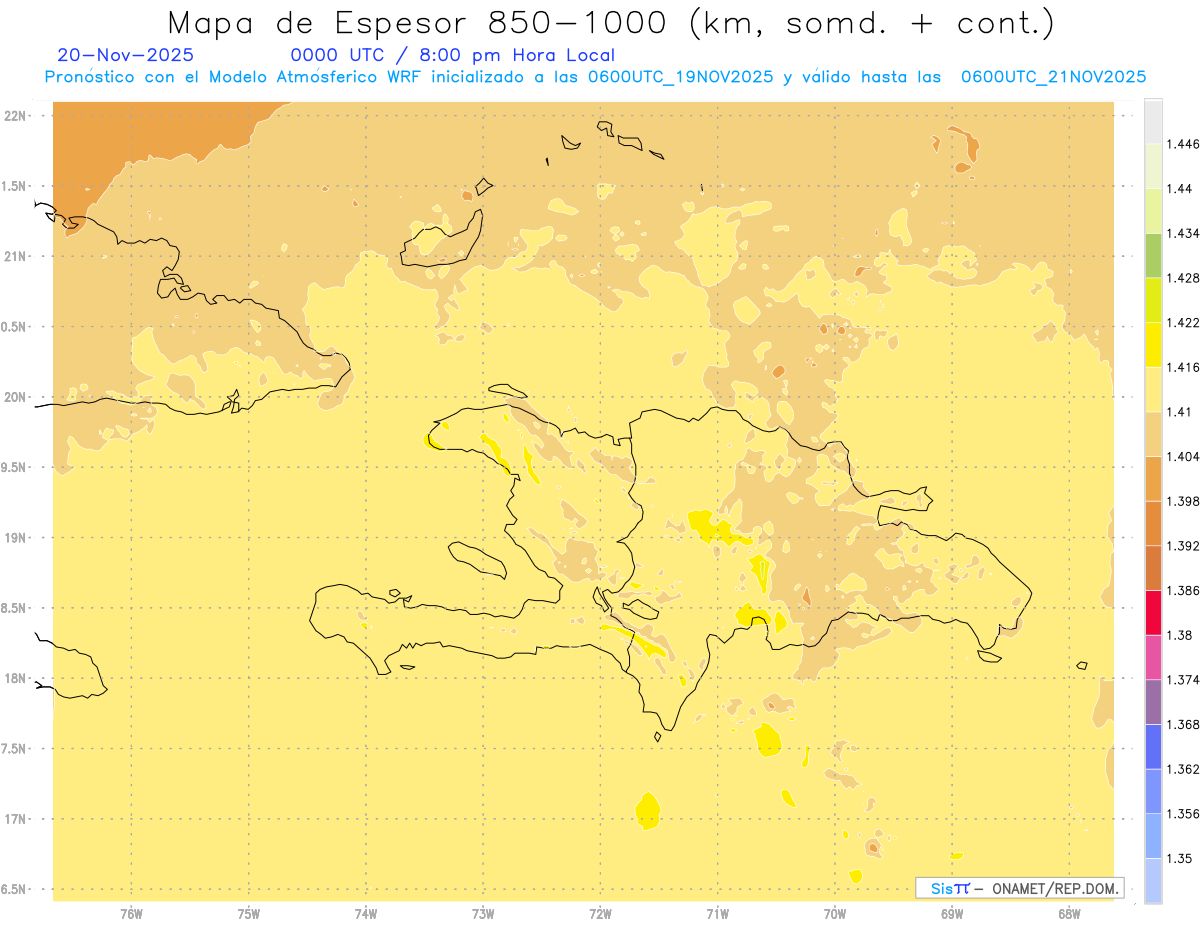Click the 20N latitude label
Viewport: 1200px width, 927px height.
(x=16, y=397)
